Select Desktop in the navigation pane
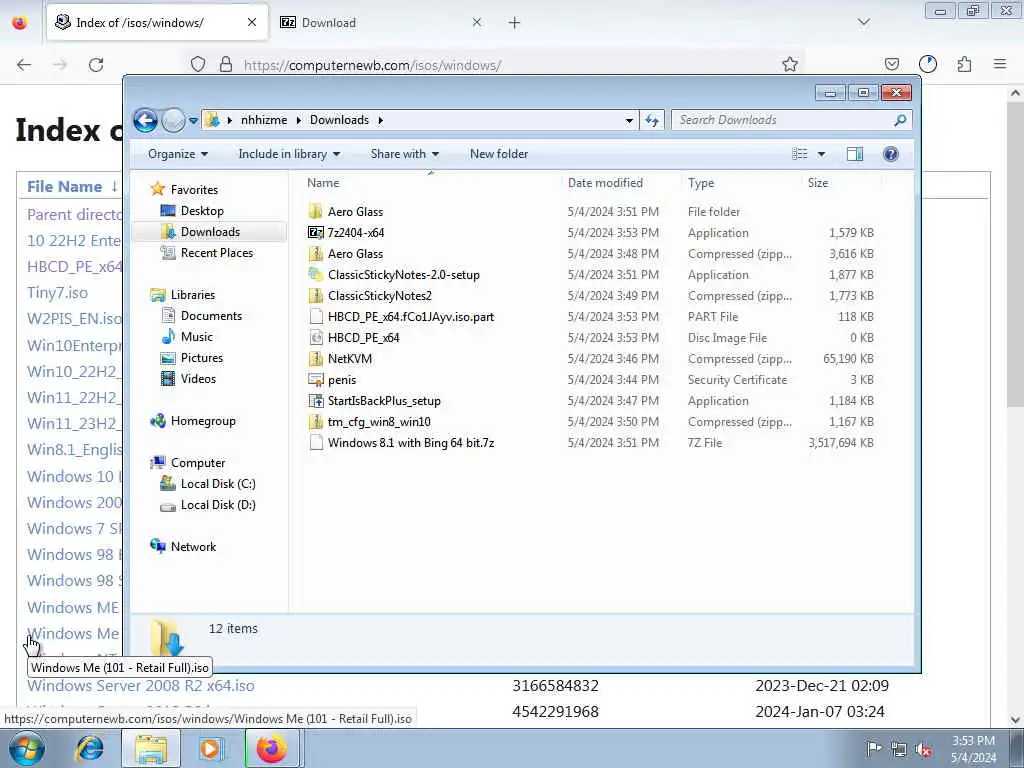 point(202,211)
